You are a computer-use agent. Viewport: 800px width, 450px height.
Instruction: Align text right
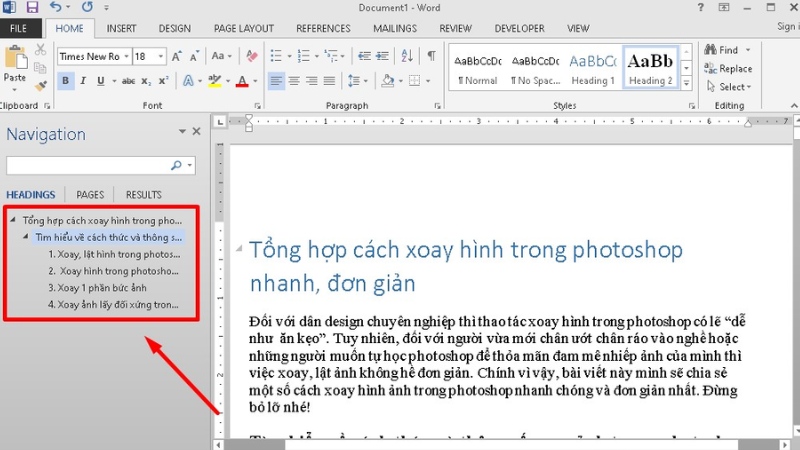point(312,81)
